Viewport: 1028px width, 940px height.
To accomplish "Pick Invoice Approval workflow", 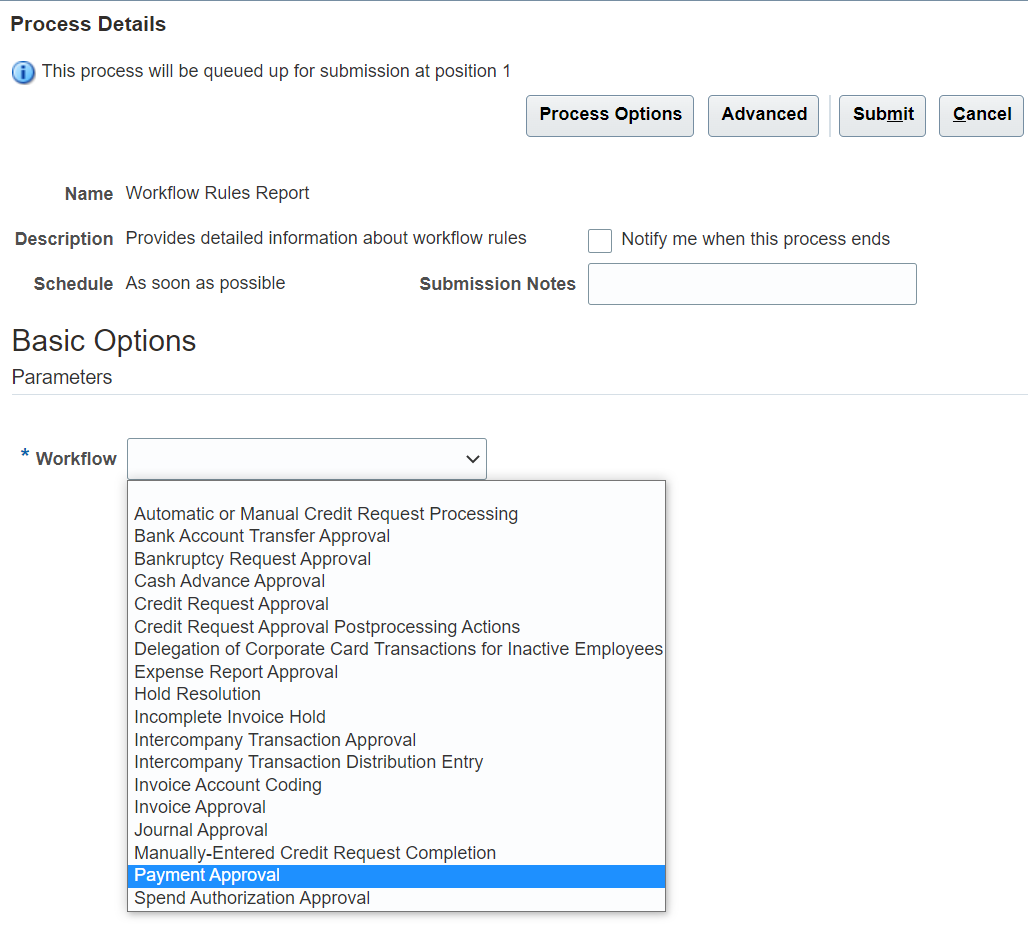I will [x=200, y=807].
